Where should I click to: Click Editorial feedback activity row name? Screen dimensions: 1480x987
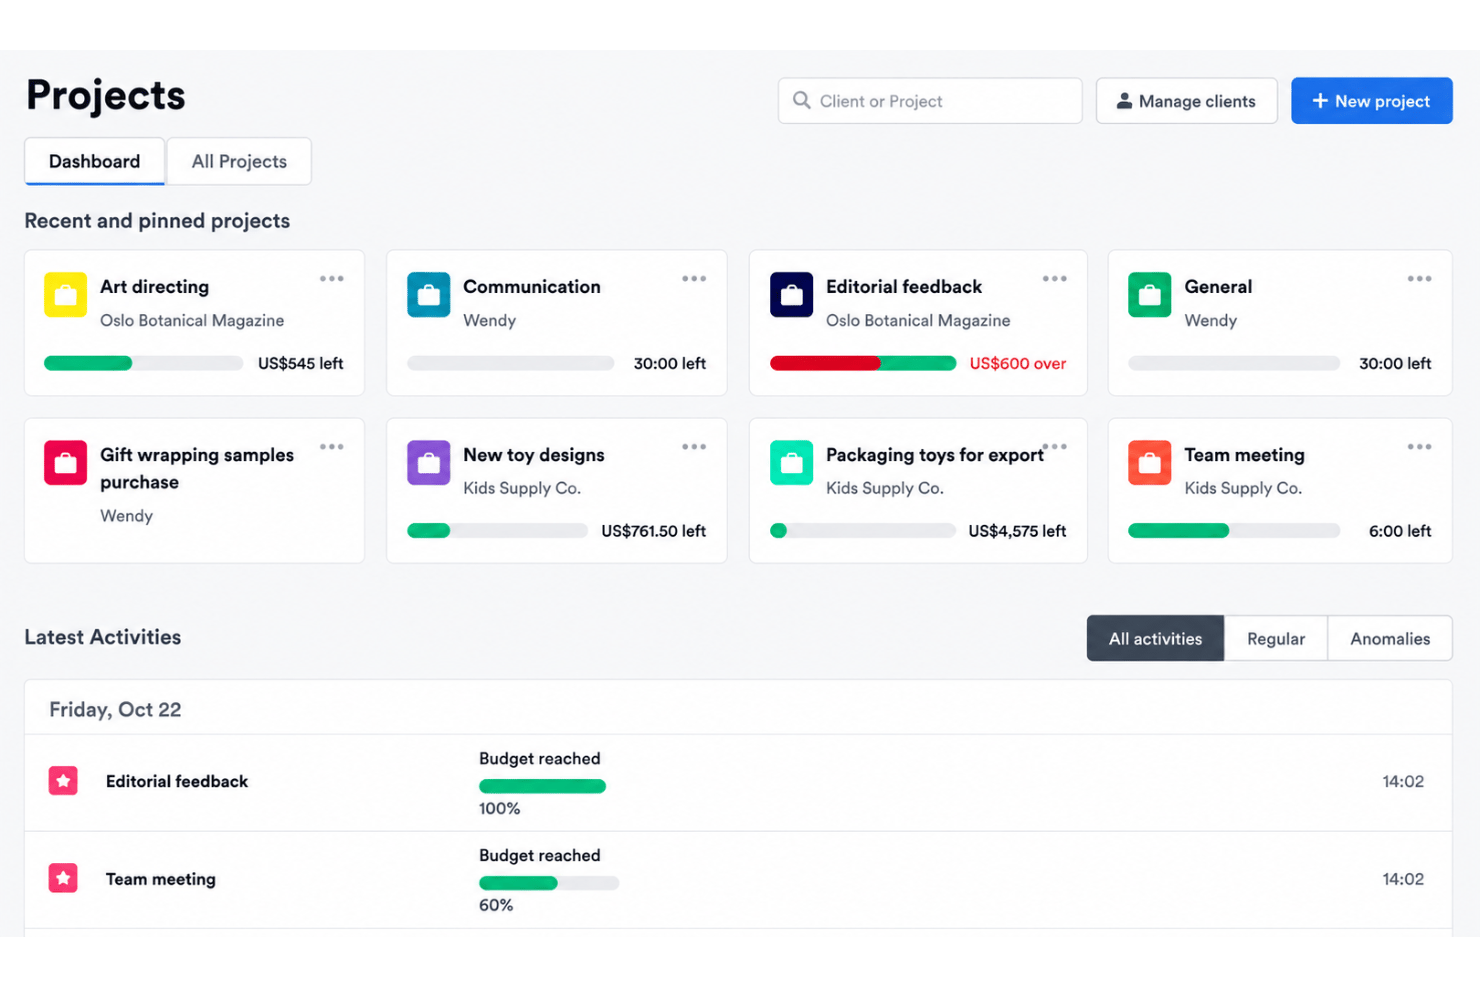(x=177, y=781)
